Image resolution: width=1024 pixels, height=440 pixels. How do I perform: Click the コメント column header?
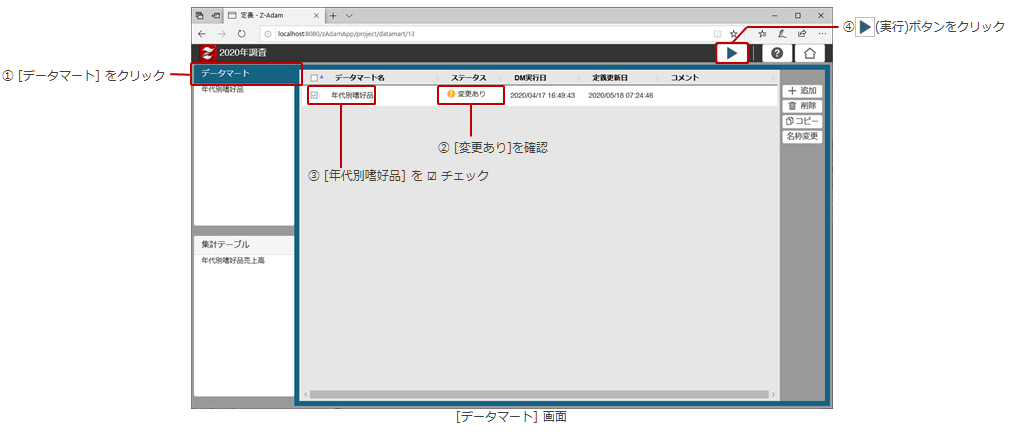685,78
